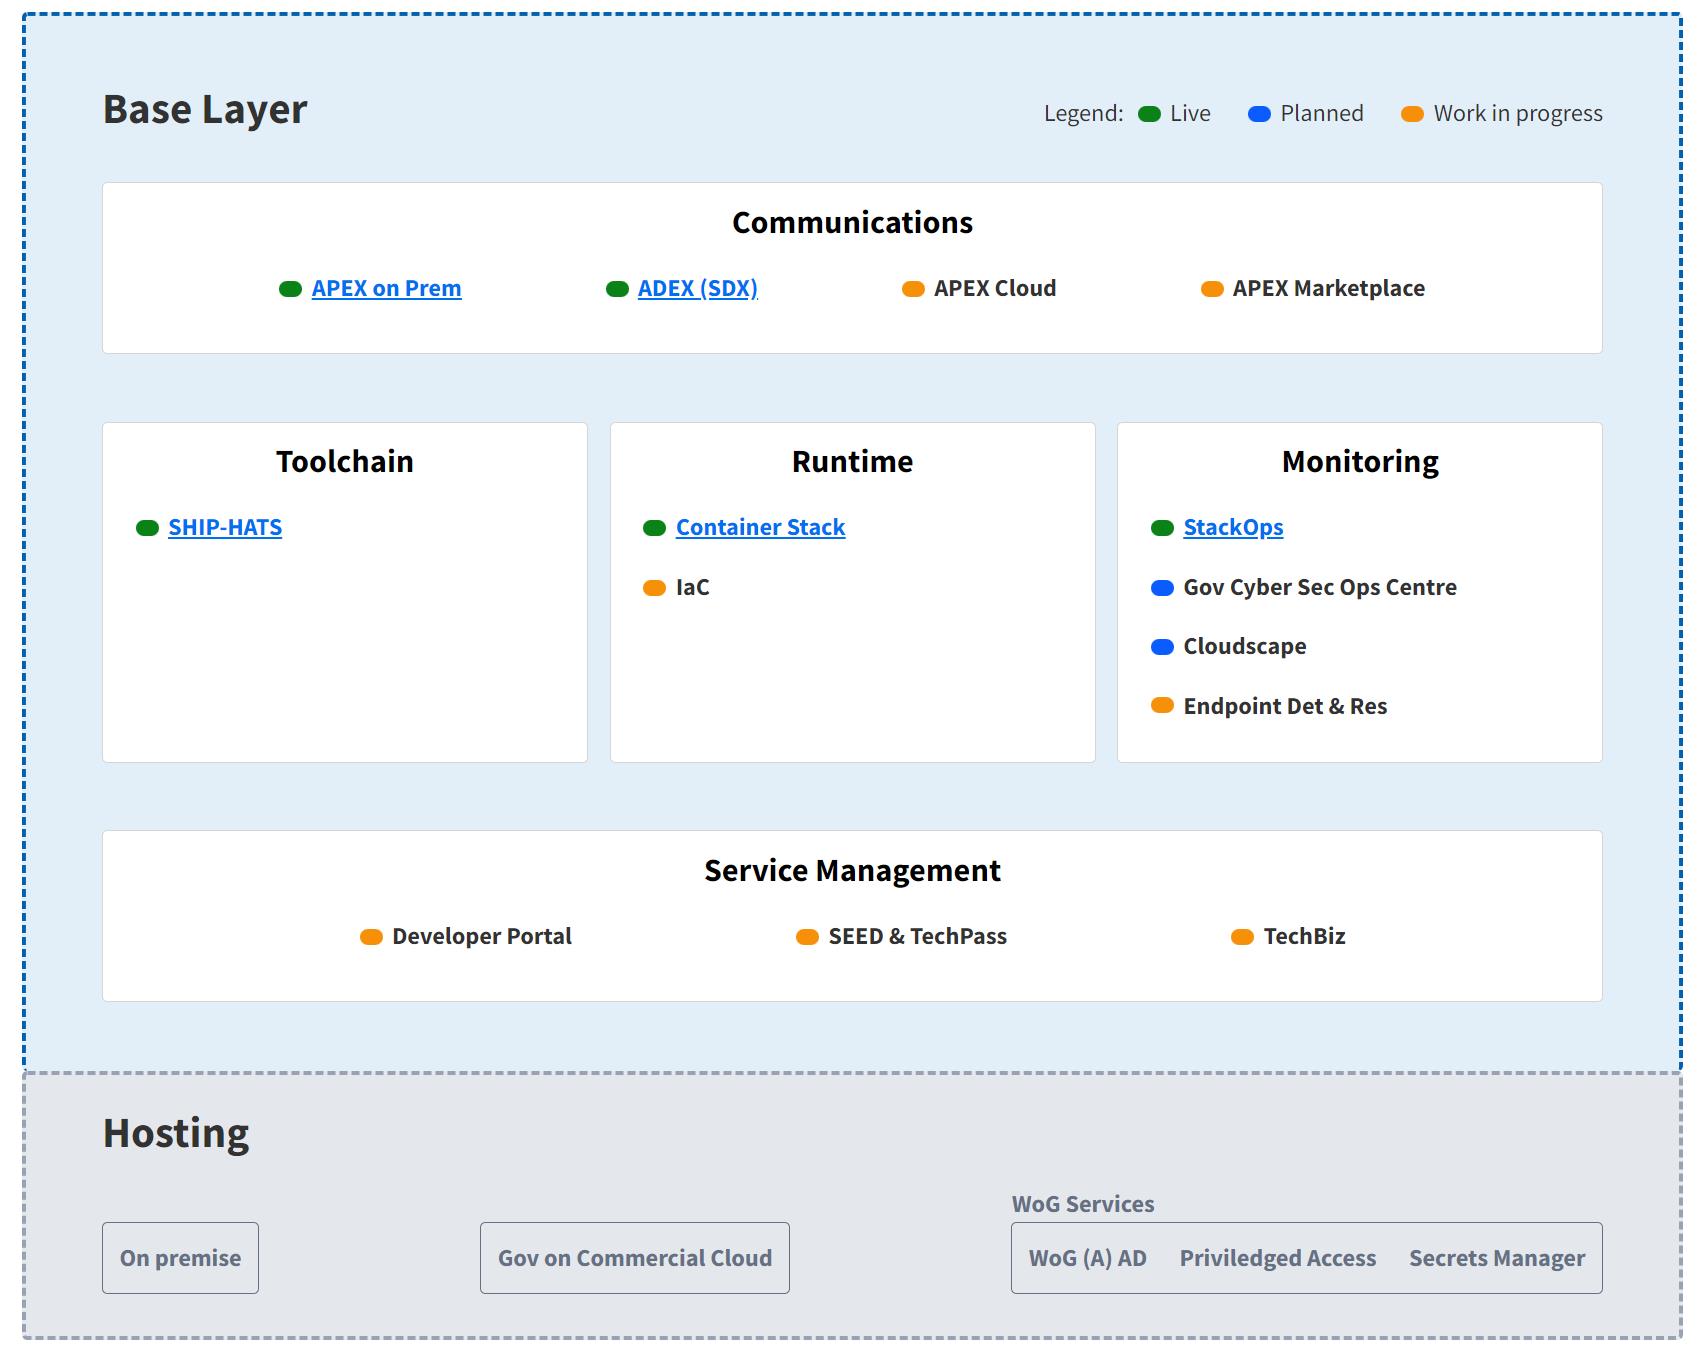Click Secrets Manager in WoG Services

[x=1497, y=1258]
